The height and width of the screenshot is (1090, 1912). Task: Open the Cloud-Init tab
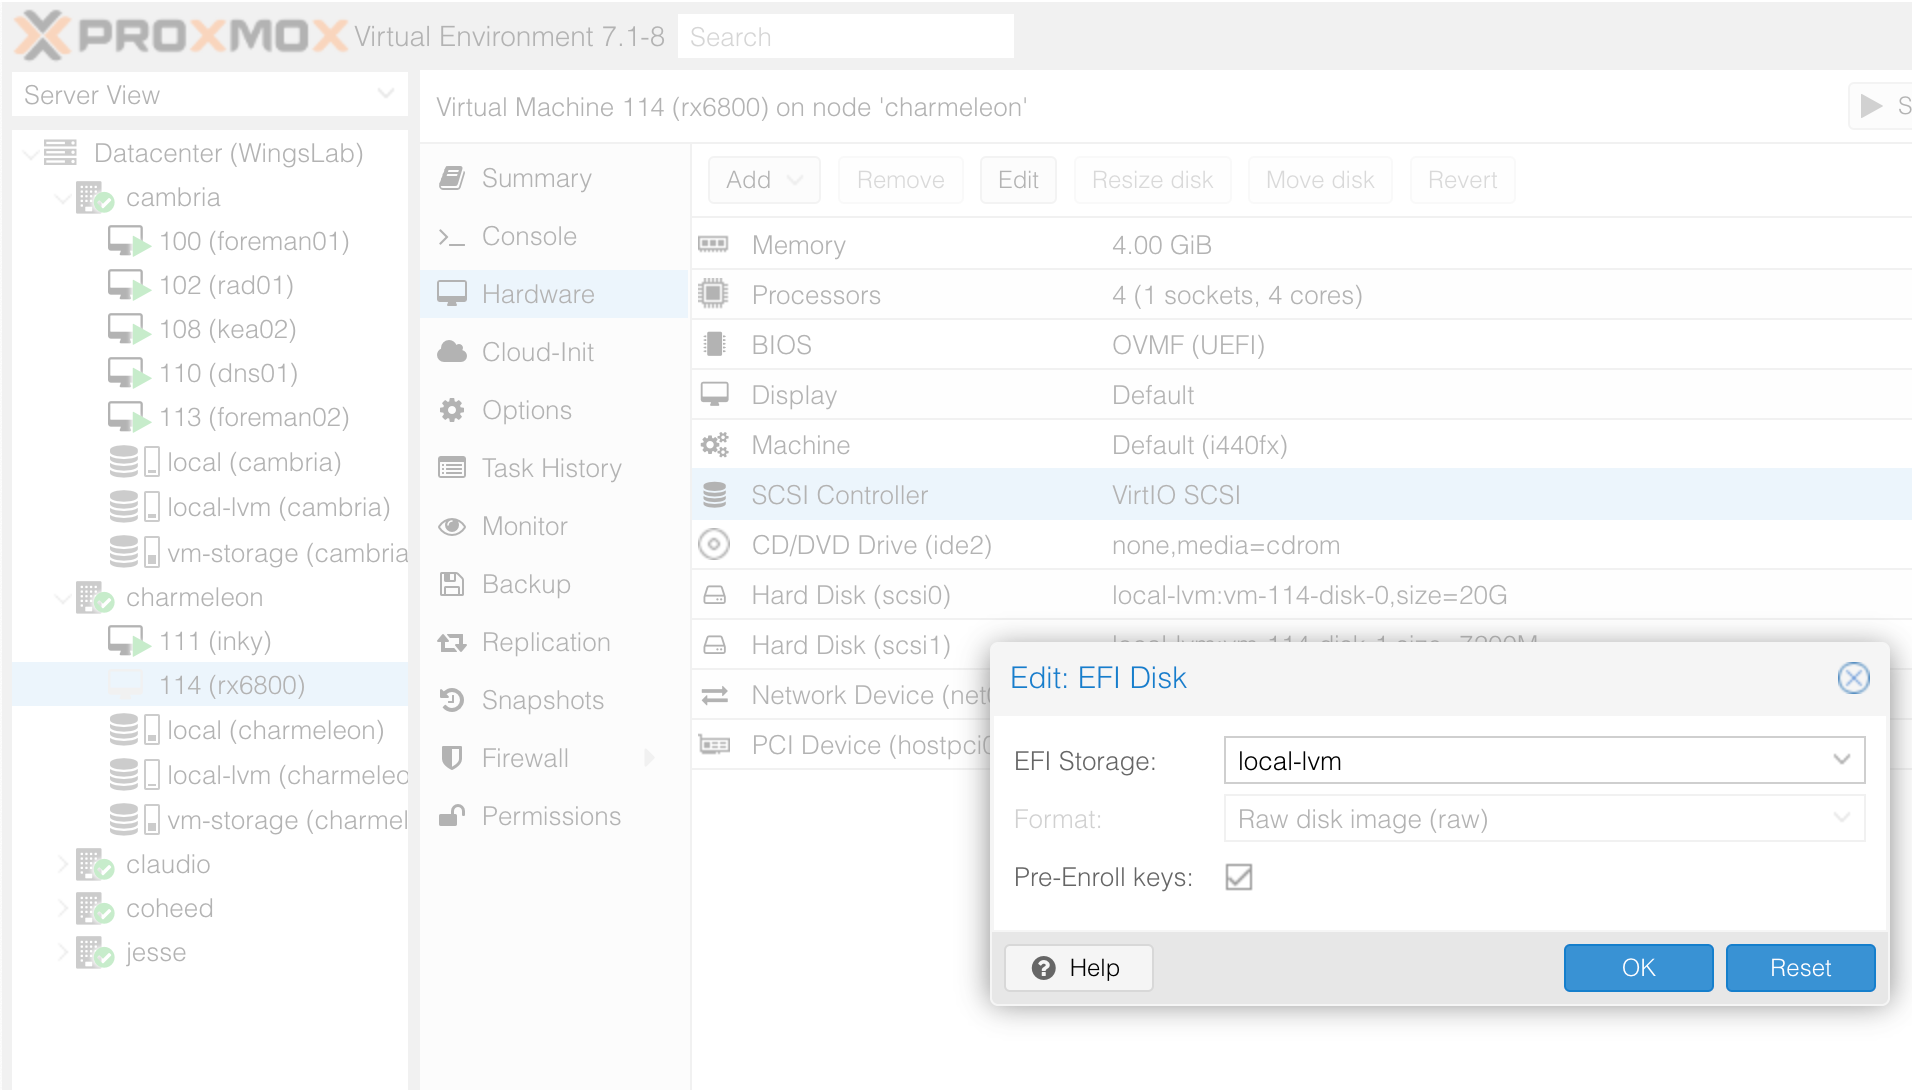pos(554,352)
